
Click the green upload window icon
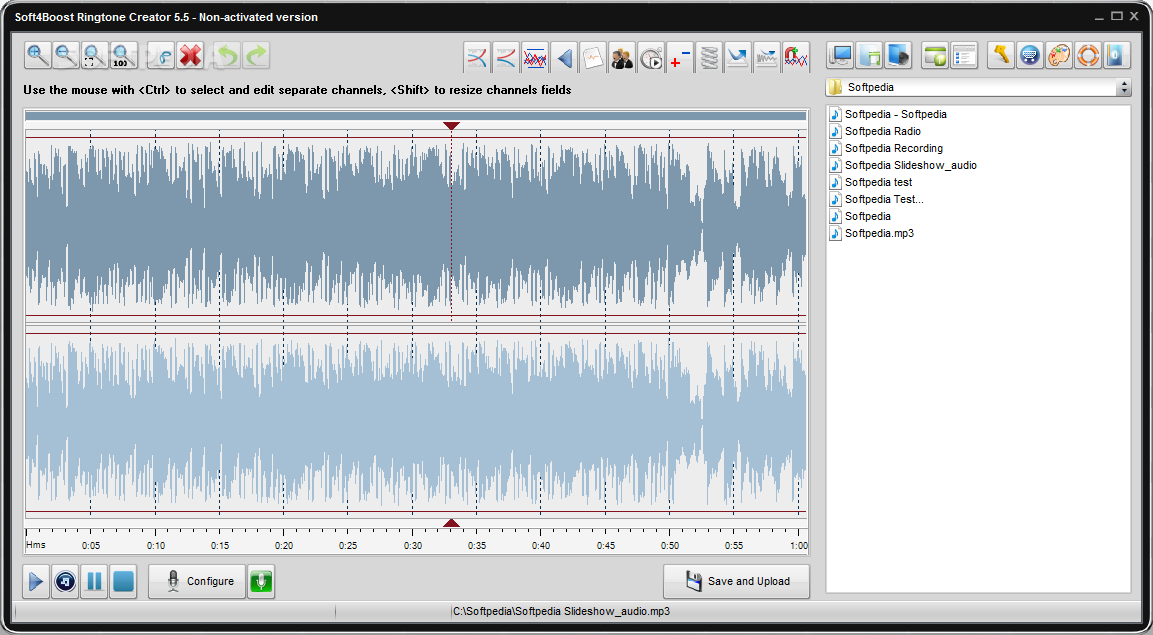coord(935,56)
